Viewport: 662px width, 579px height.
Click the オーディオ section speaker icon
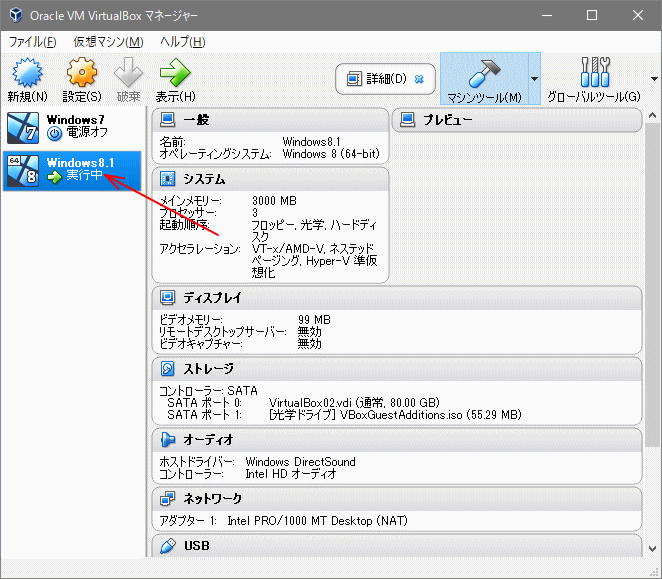168,440
